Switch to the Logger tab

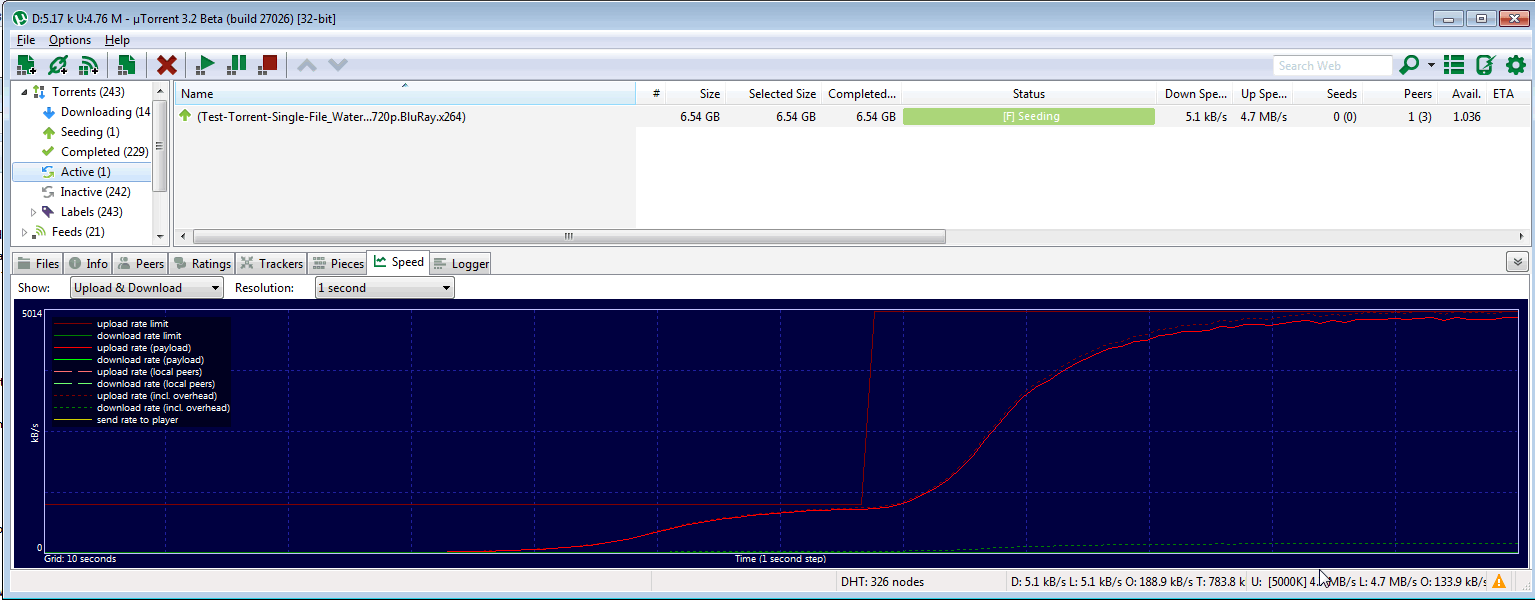click(x=461, y=263)
